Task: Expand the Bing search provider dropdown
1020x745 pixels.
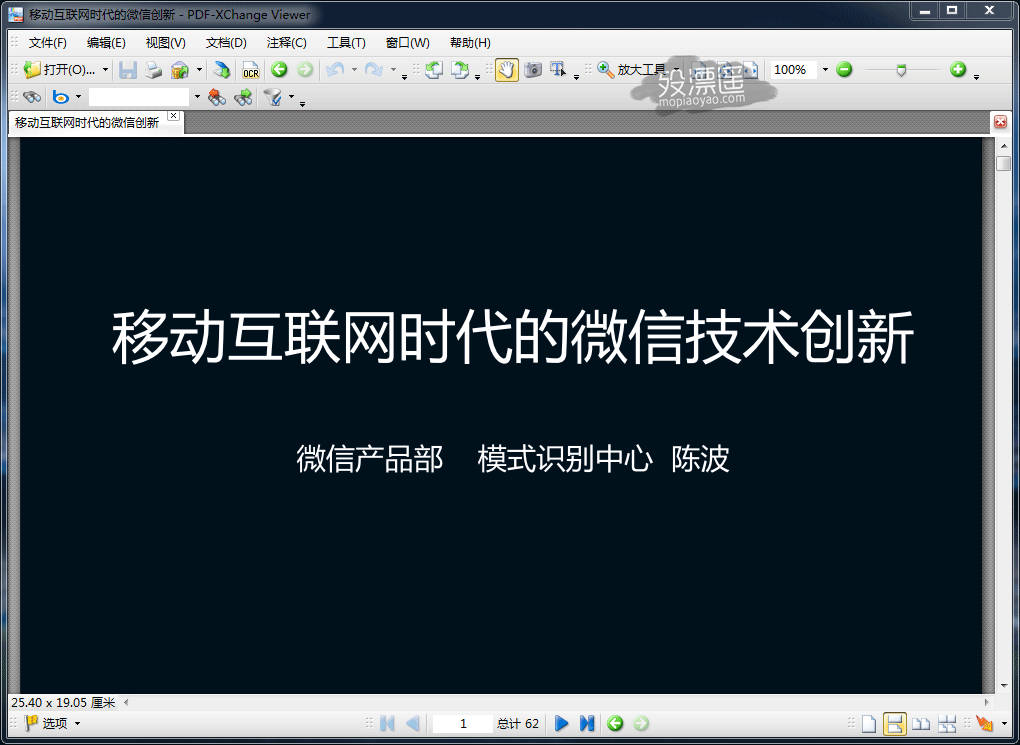Action: point(79,98)
